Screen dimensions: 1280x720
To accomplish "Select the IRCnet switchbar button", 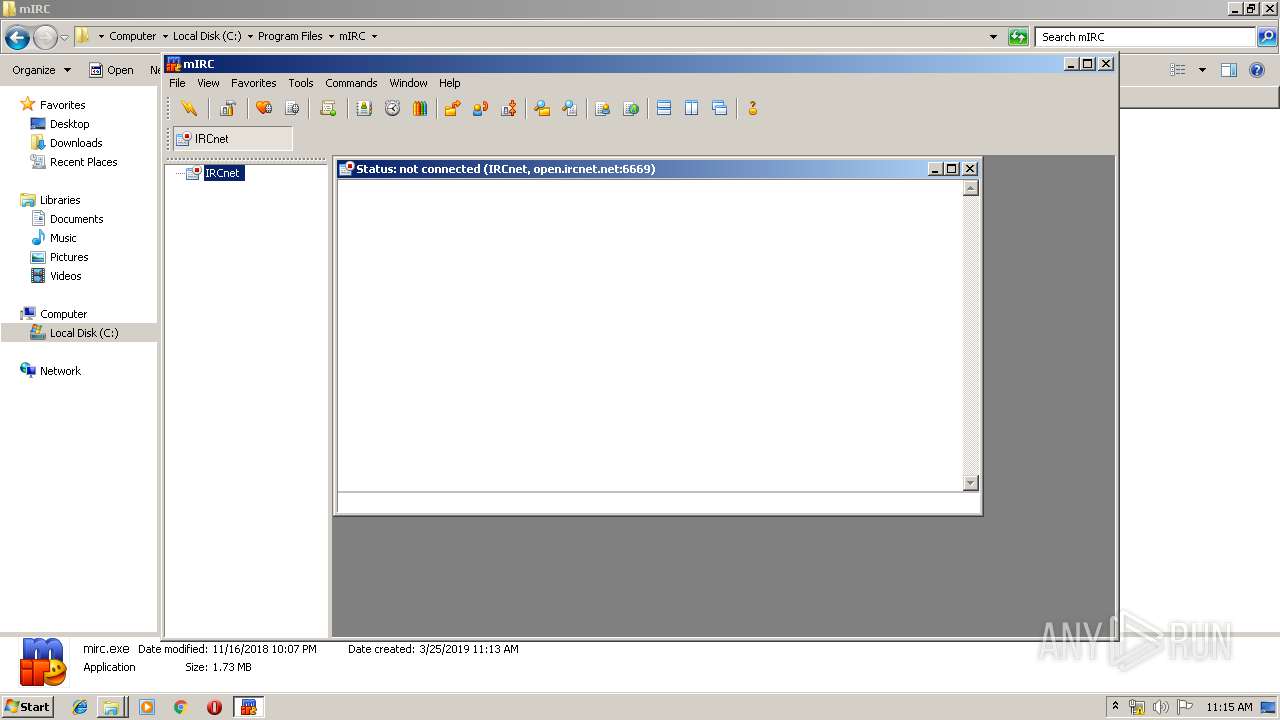I will pyautogui.click(x=233, y=139).
